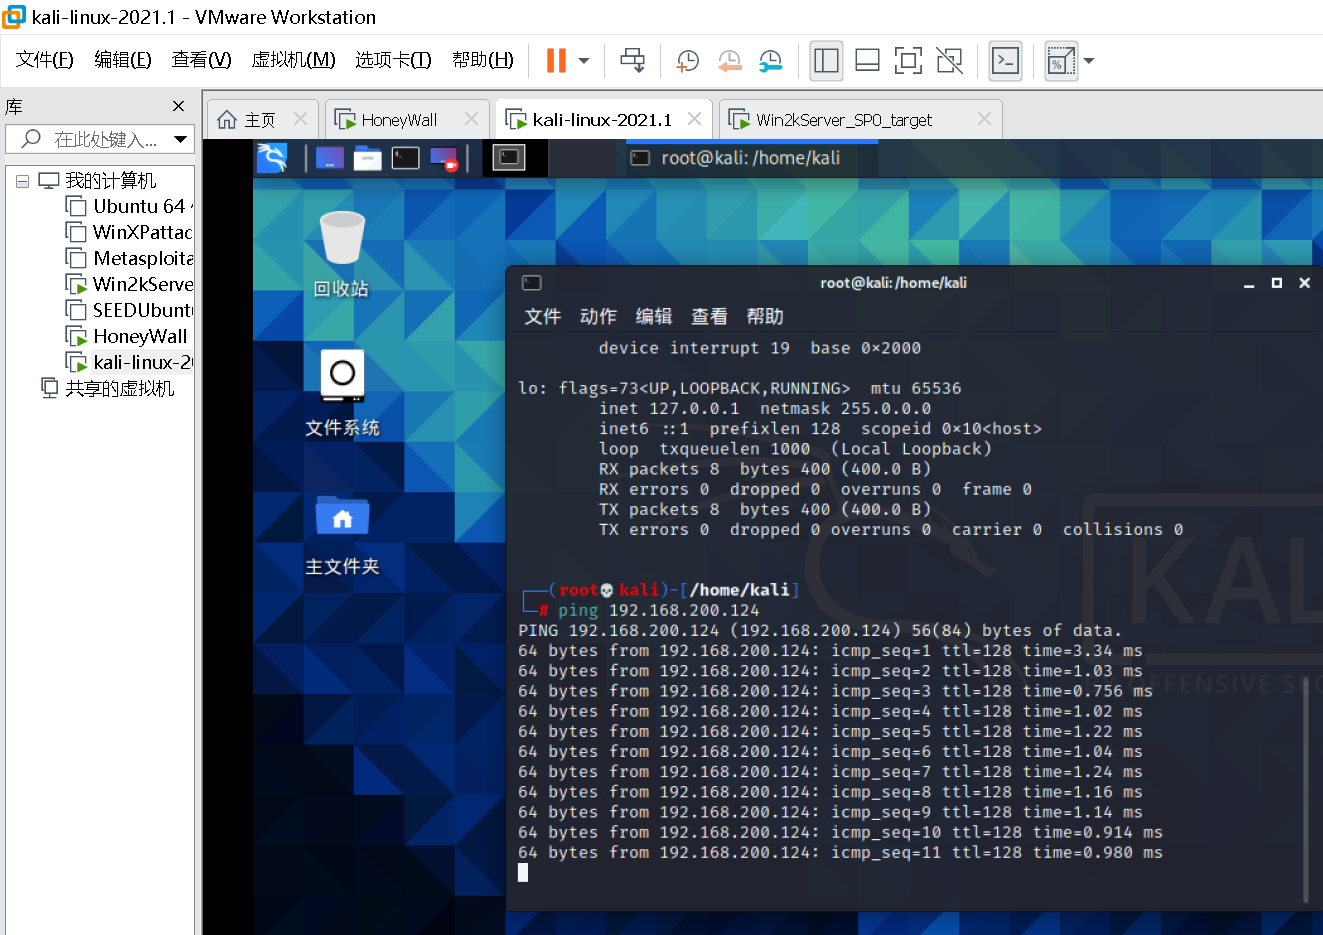Close the 库 library panel
This screenshot has width=1323, height=935.
click(178, 106)
